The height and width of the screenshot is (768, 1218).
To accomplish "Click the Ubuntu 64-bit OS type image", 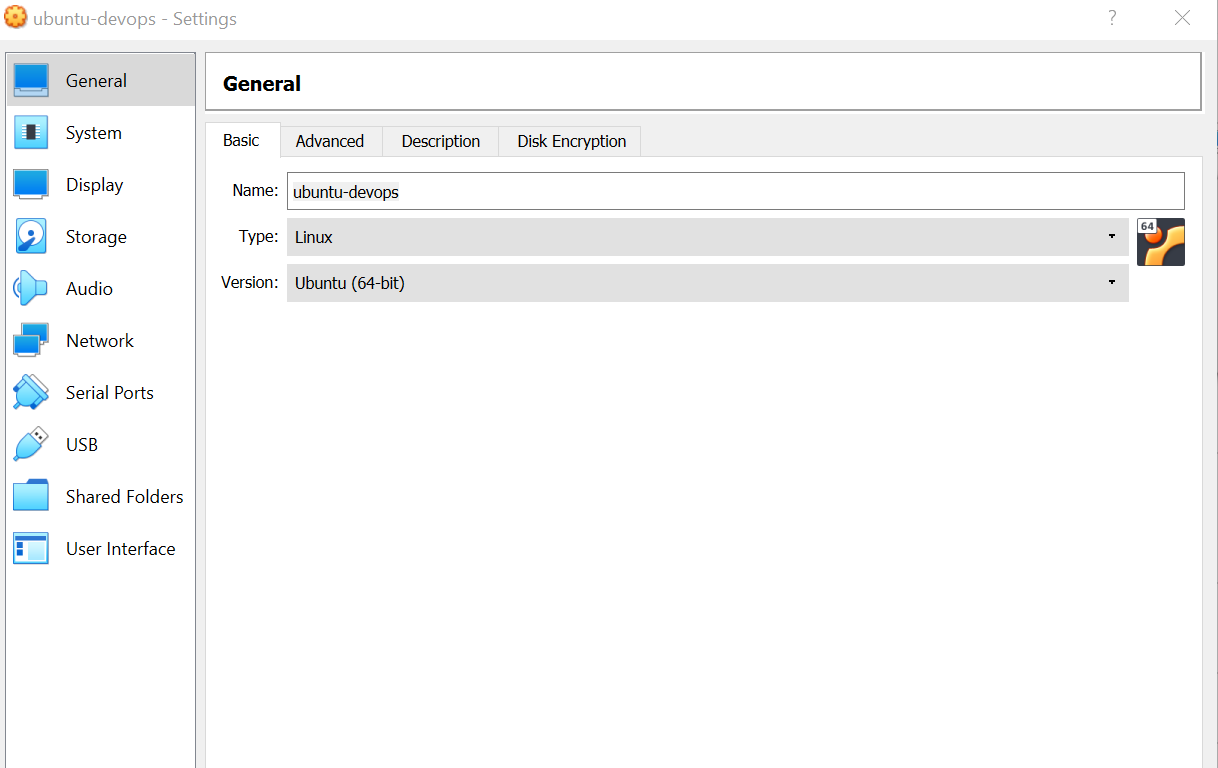I will (x=1161, y=242).
